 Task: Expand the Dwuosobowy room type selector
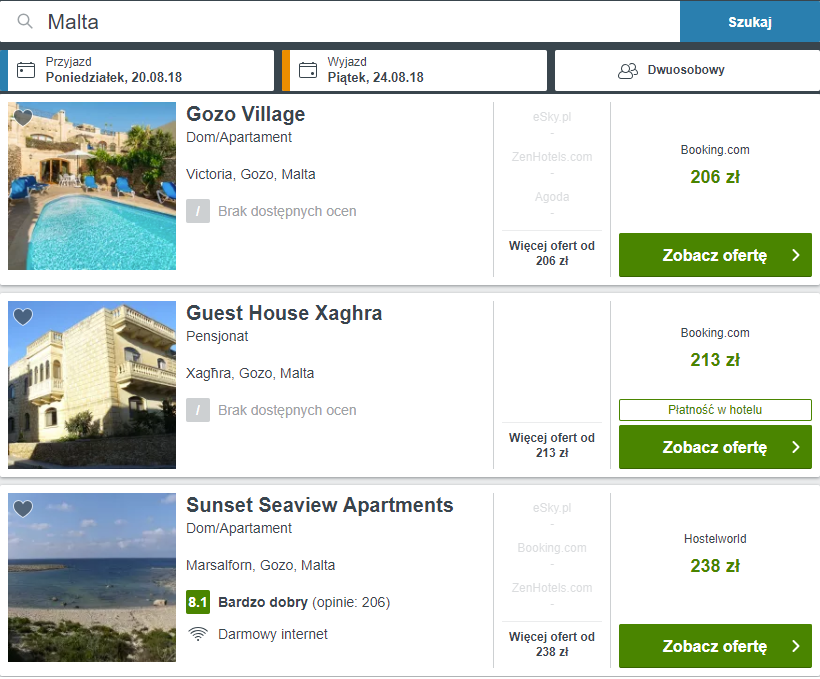click(x=686, y=71)
